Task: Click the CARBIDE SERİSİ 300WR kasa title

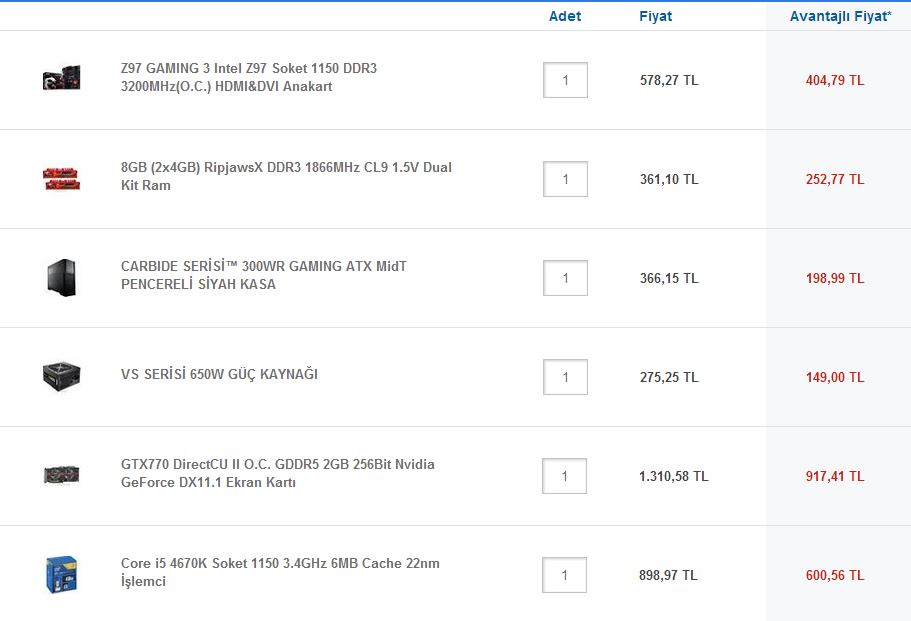Action: (x=263, y=275)
